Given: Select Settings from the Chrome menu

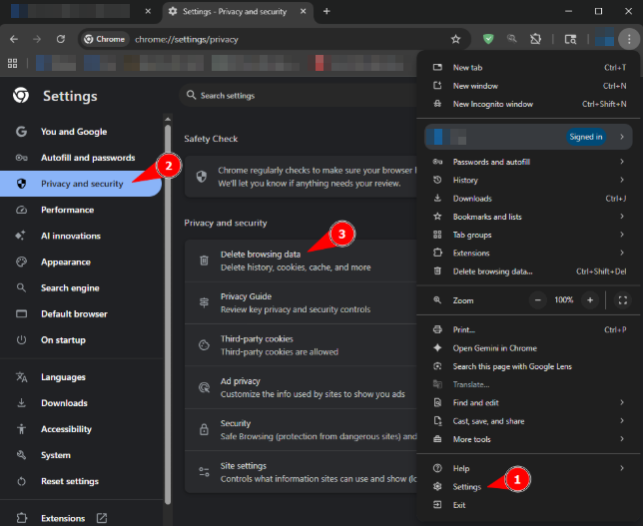Looking at the screenshot, I should tap(467, 487).
